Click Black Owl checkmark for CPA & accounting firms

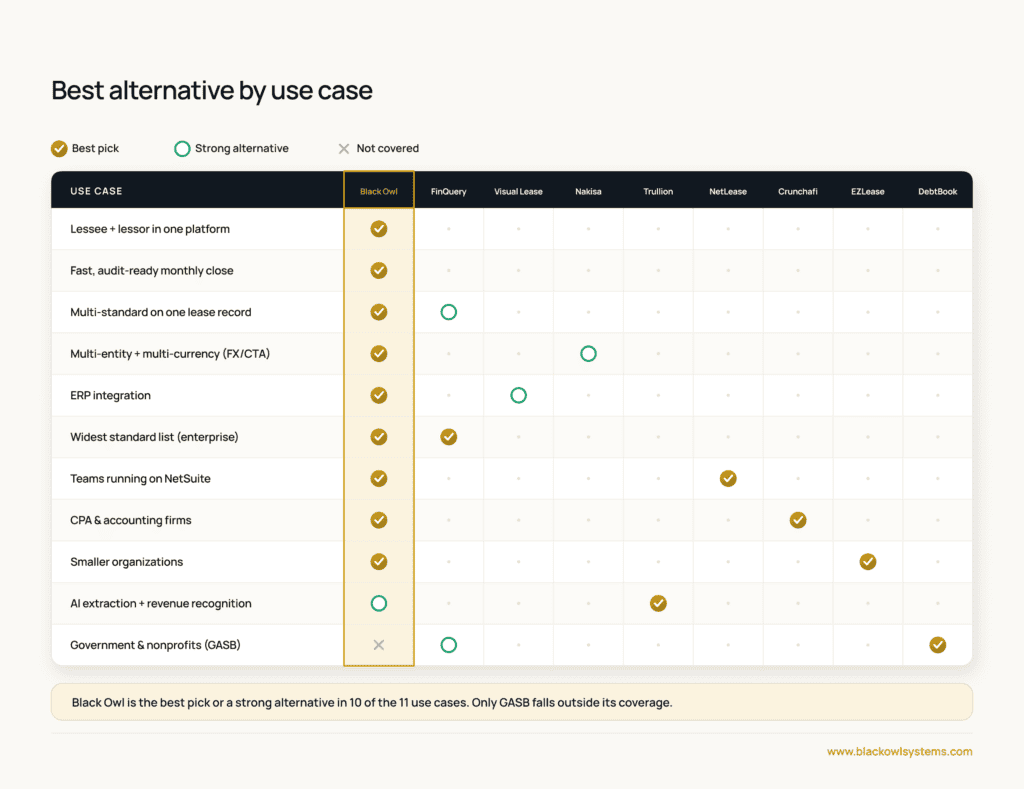tap(379, 520)
